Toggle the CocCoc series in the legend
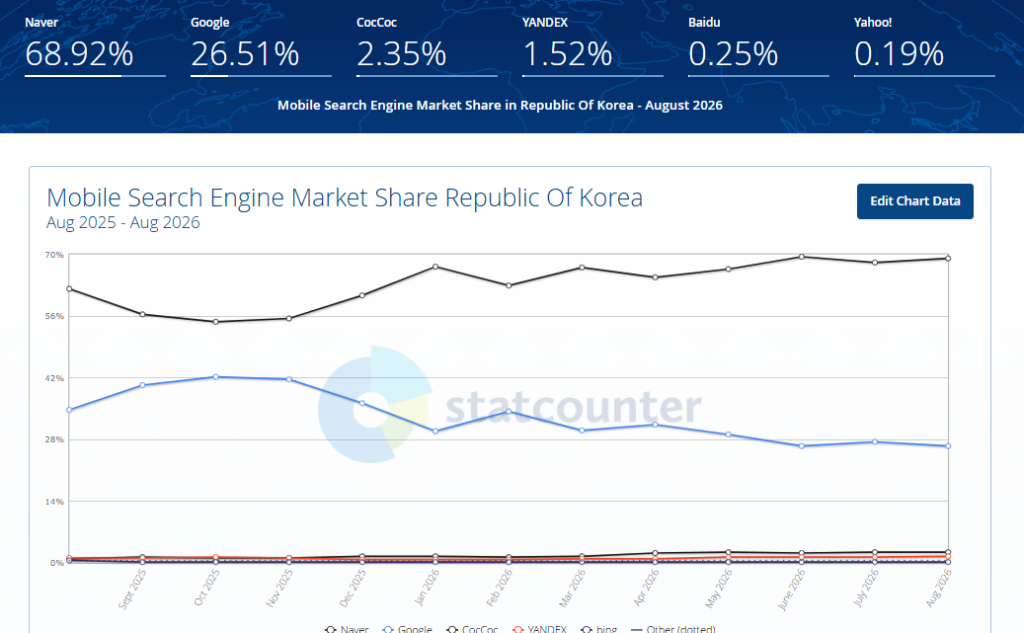This screenshot has height=633, width=1024. click(472, 628)
